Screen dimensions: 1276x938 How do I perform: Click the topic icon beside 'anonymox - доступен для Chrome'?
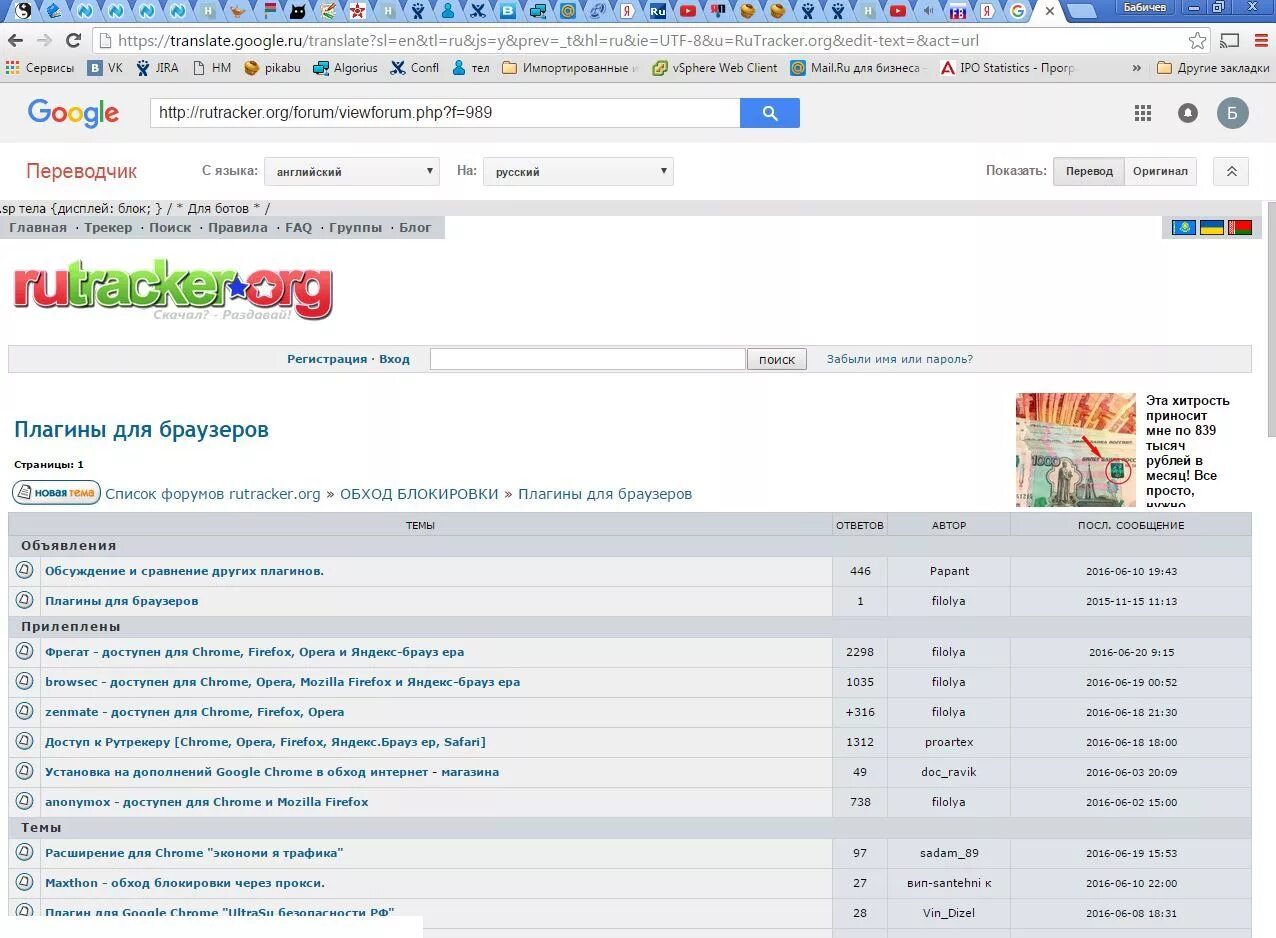click(x=25, y=801)
